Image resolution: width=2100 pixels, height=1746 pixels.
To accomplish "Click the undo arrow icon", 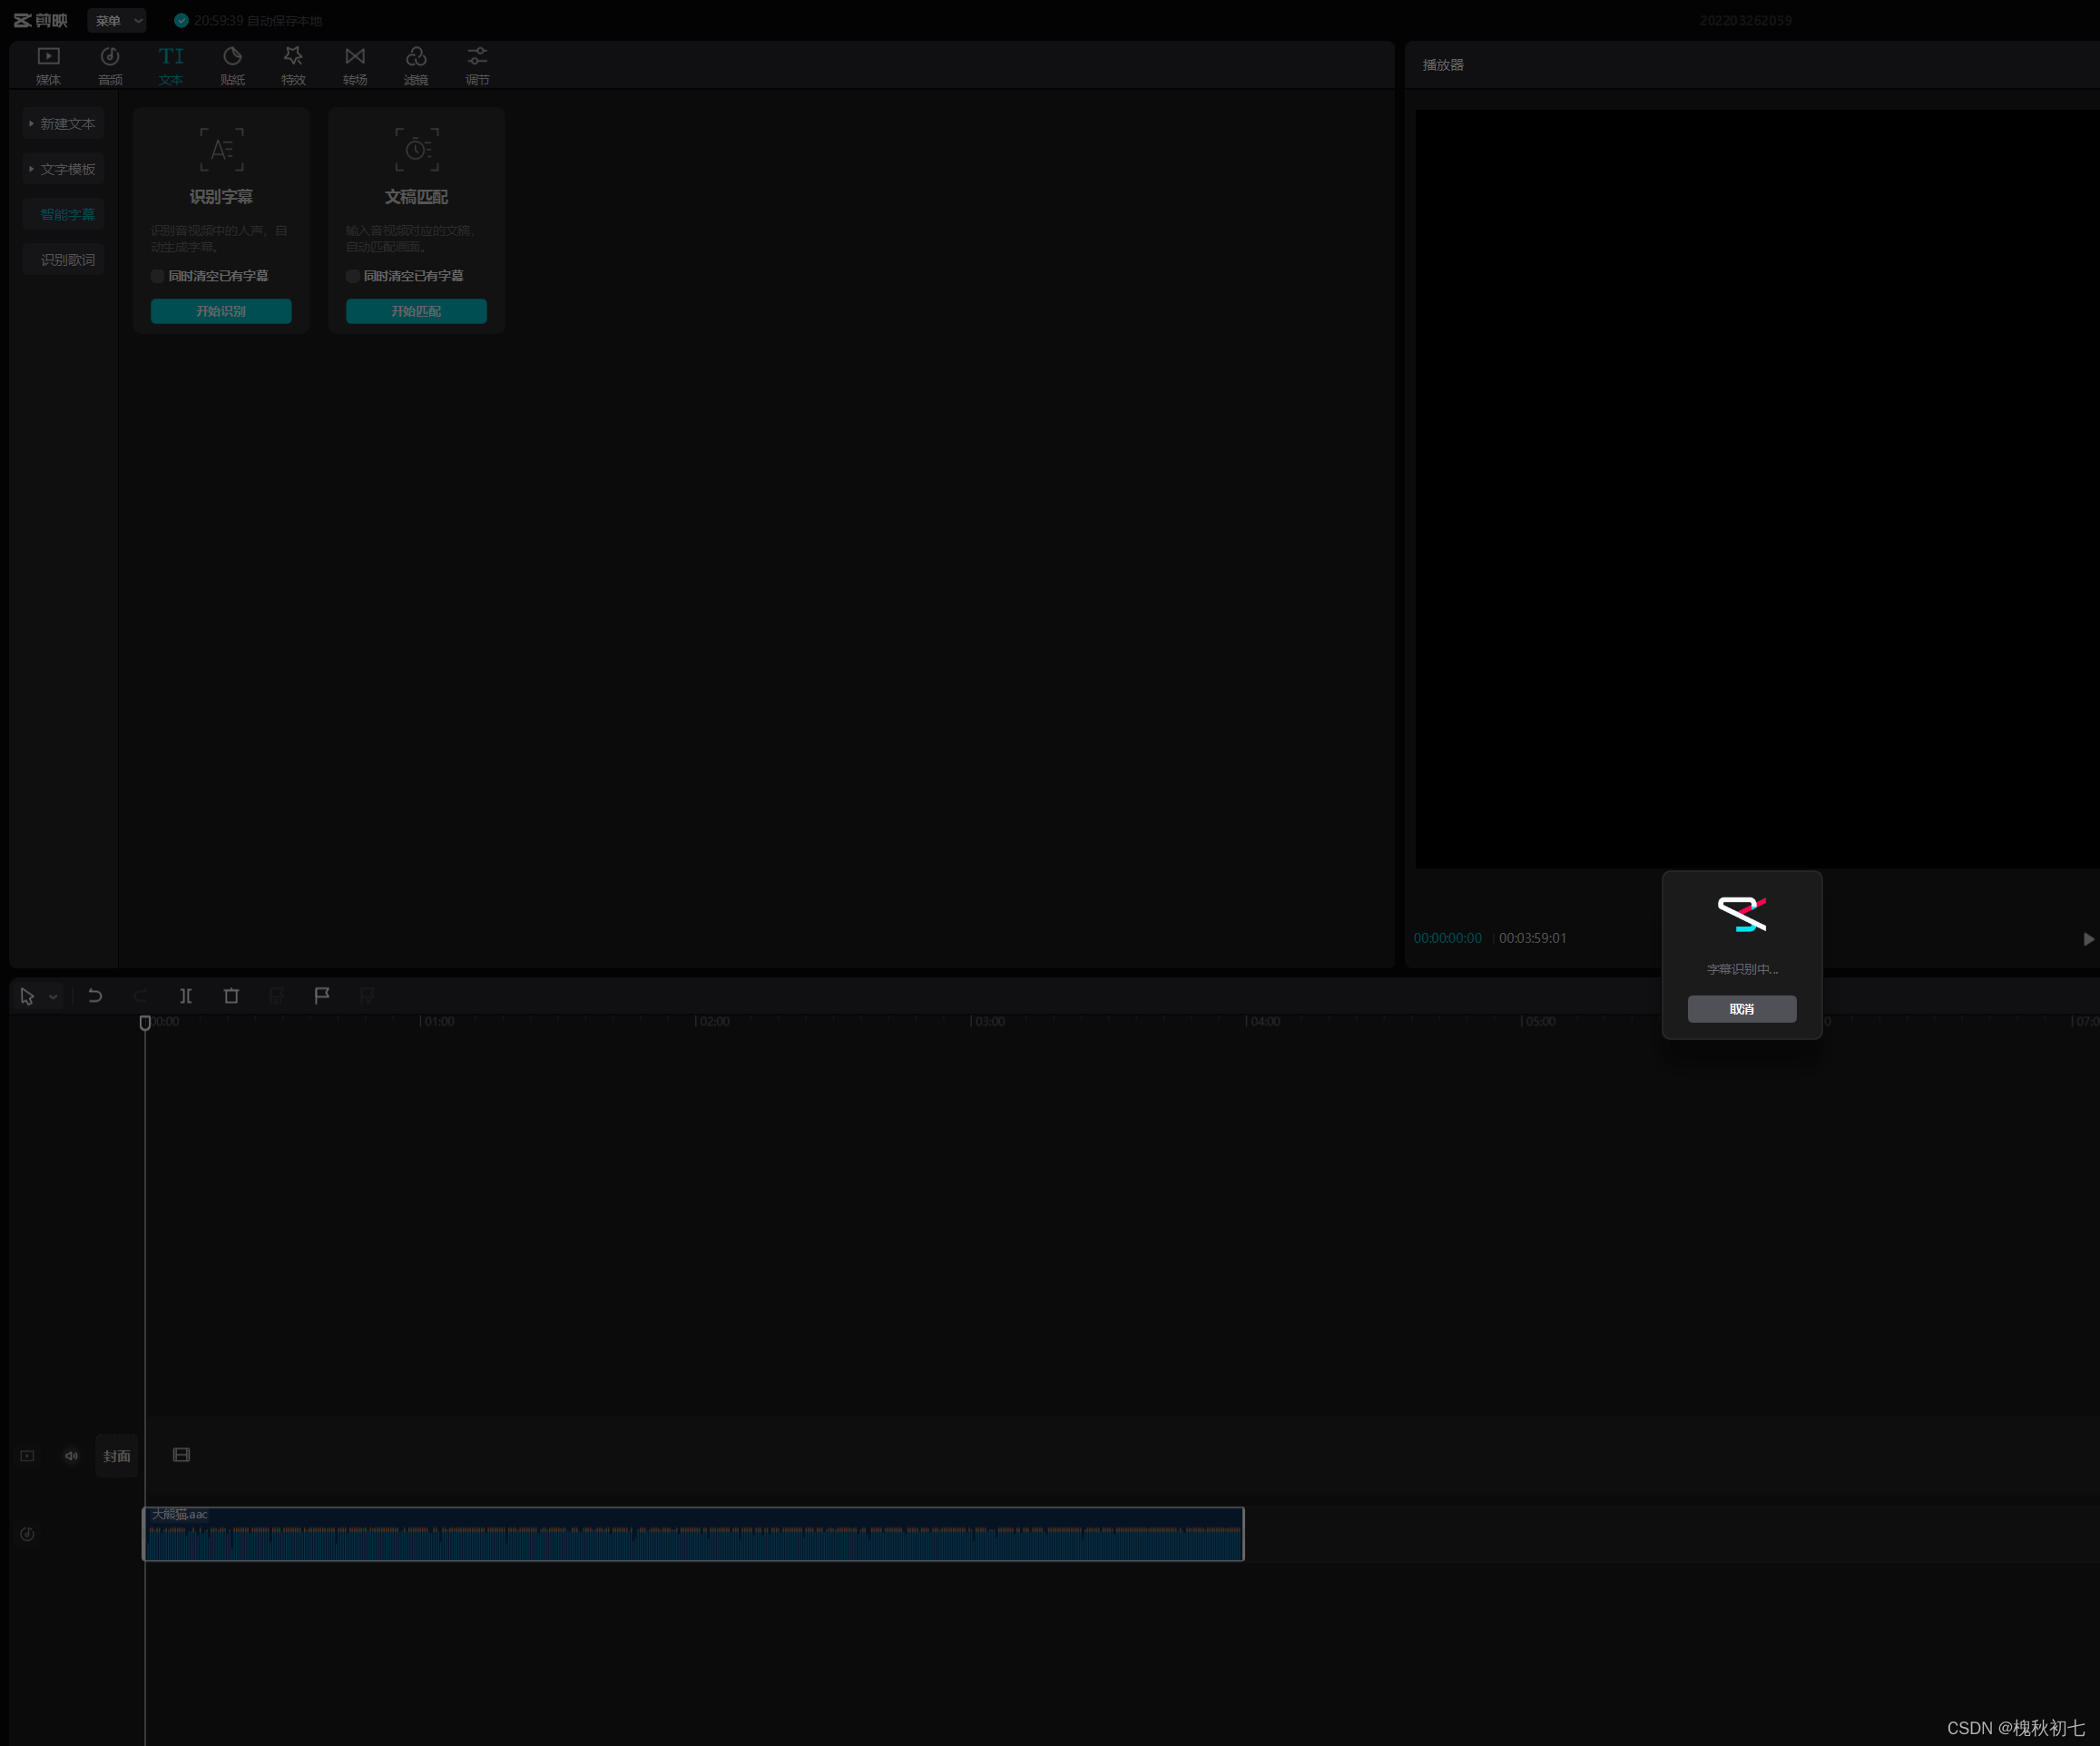I will pyautogui.click(x=95, y=996).
